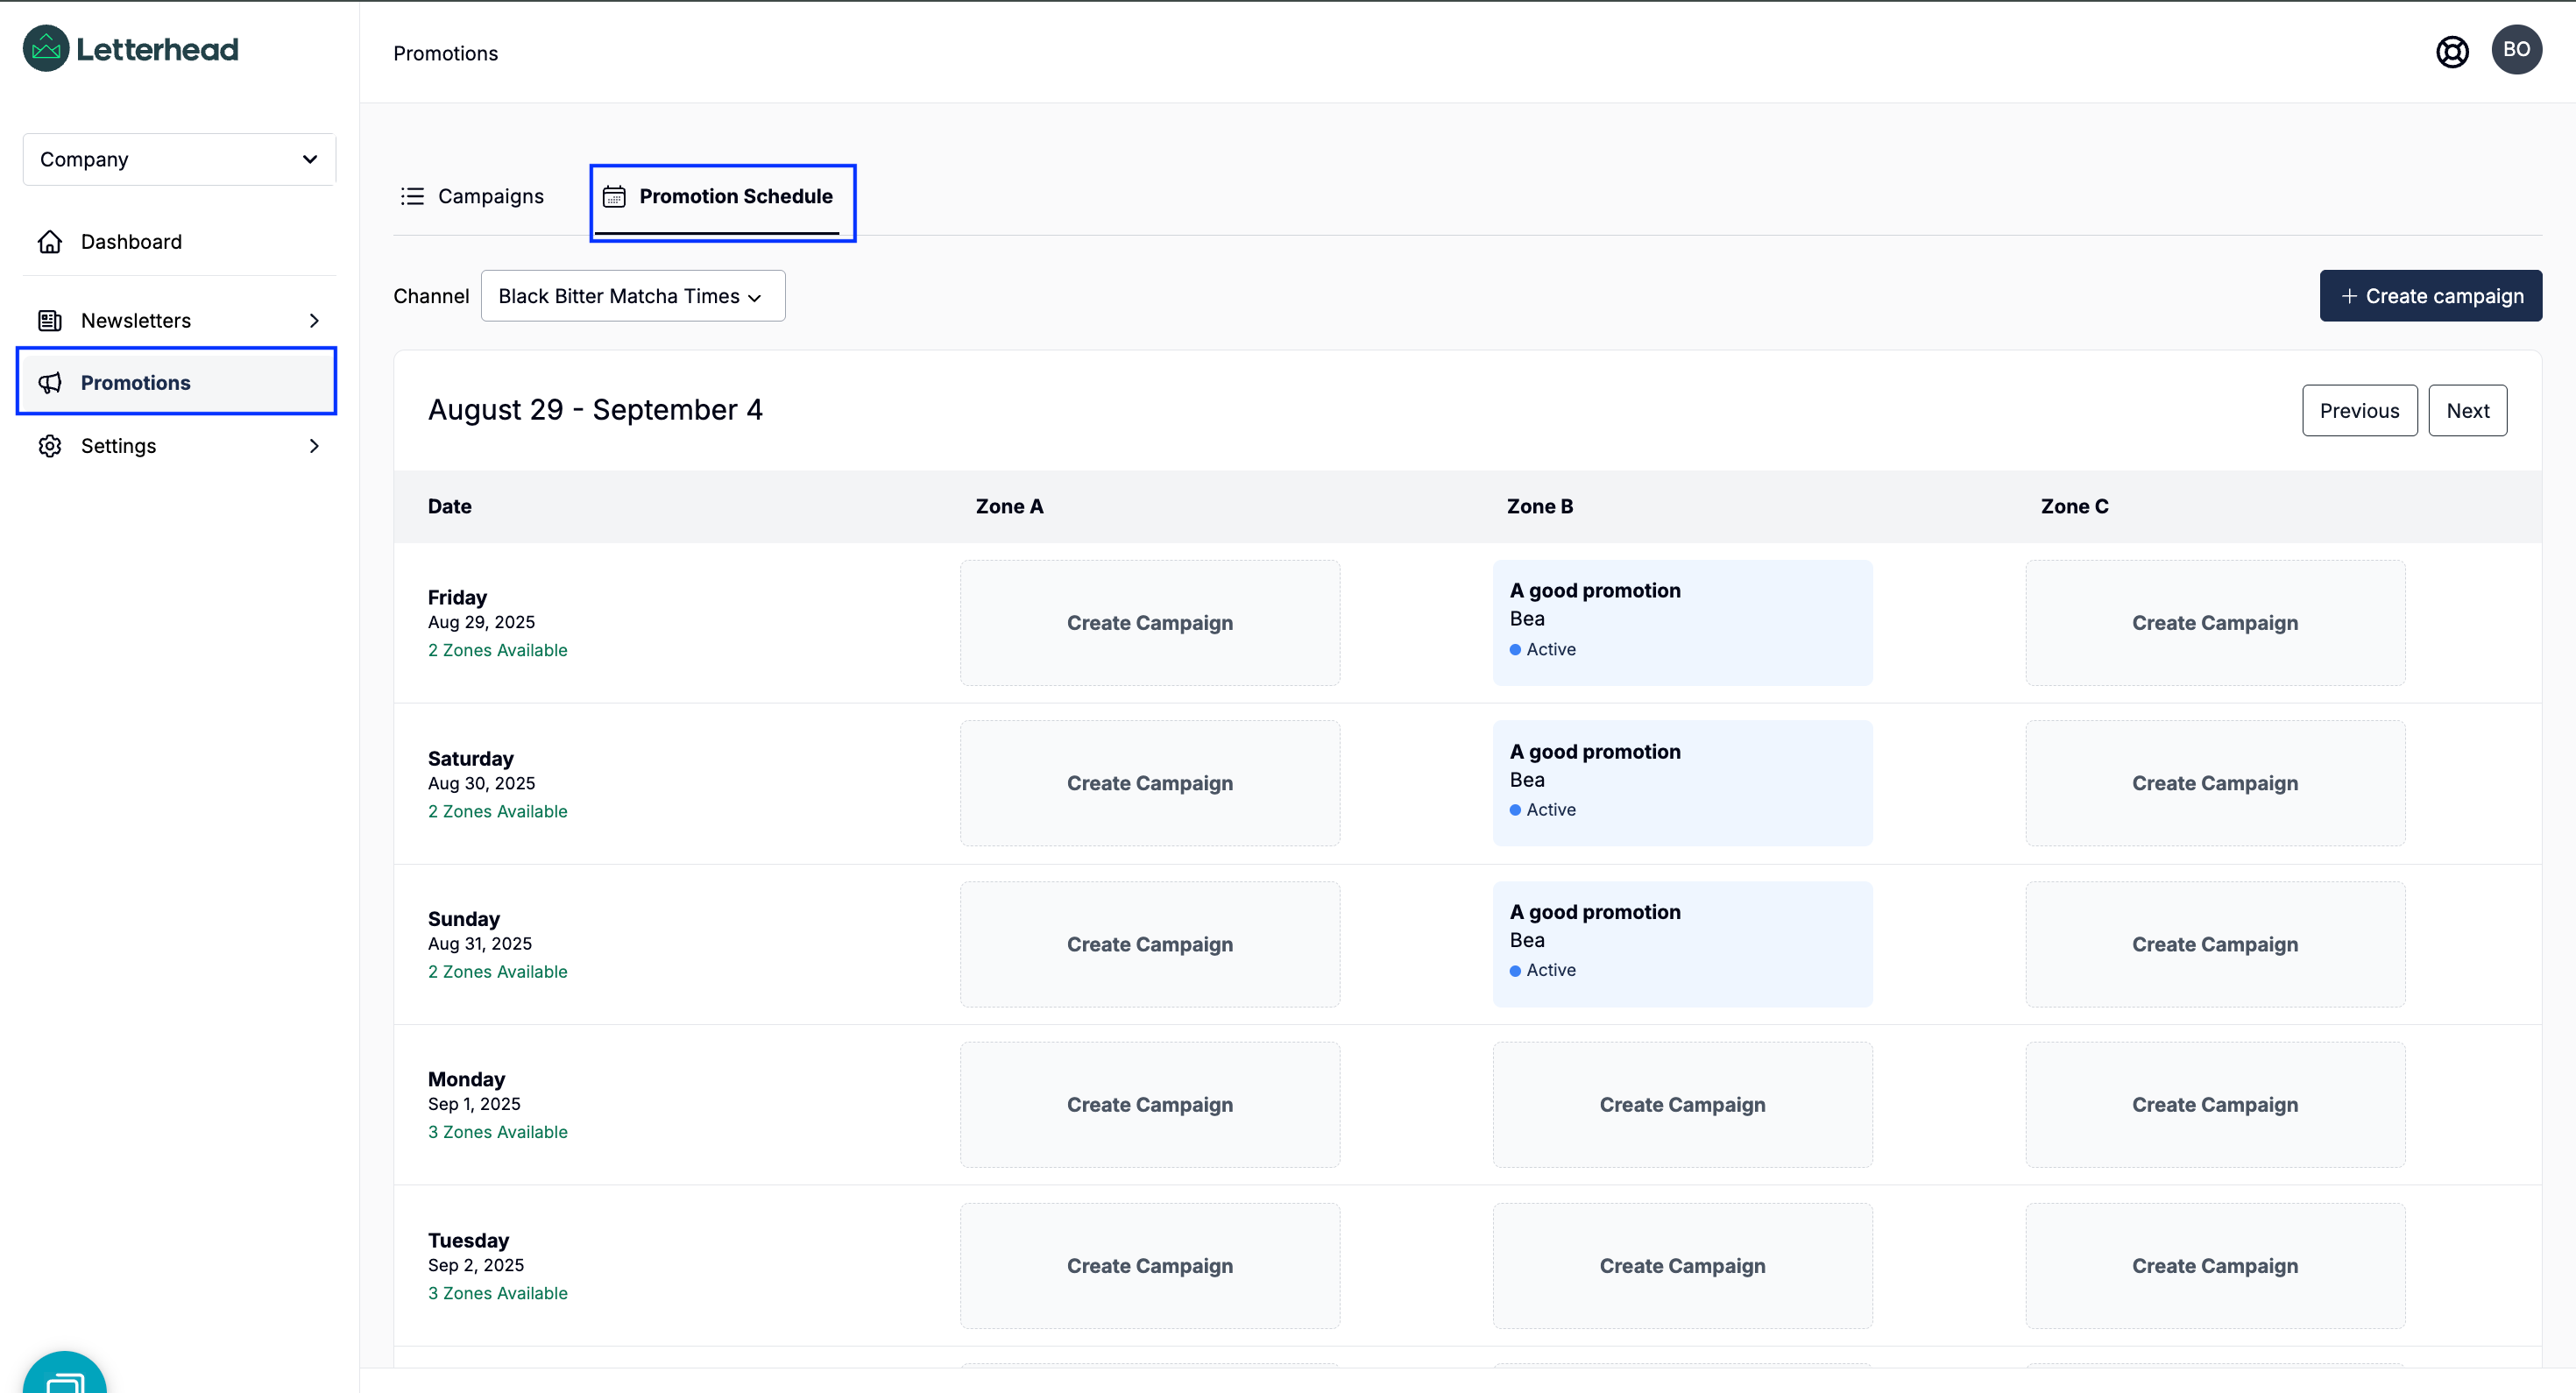Open the Black Bitter Matcha Times channel dropdown
The width and height of the screenshot is (2576, 1393).
tap(633, 296)
